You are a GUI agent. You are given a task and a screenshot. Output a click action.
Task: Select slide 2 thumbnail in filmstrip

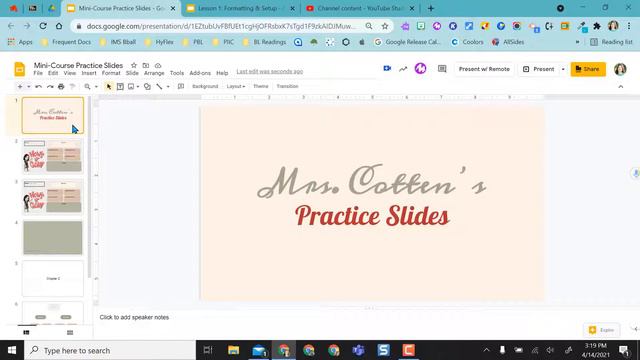53,156
